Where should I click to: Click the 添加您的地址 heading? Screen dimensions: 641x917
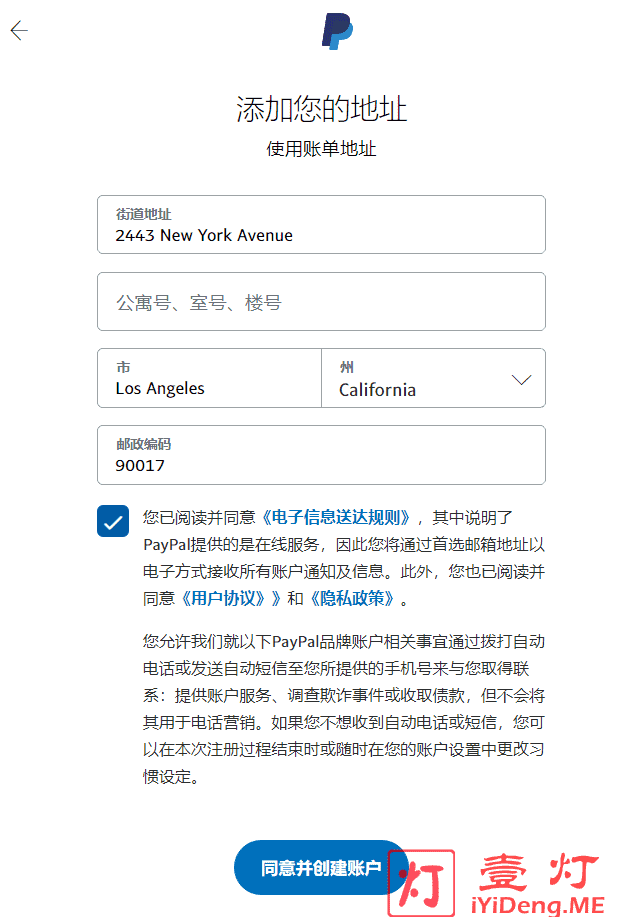click(321, 109)
